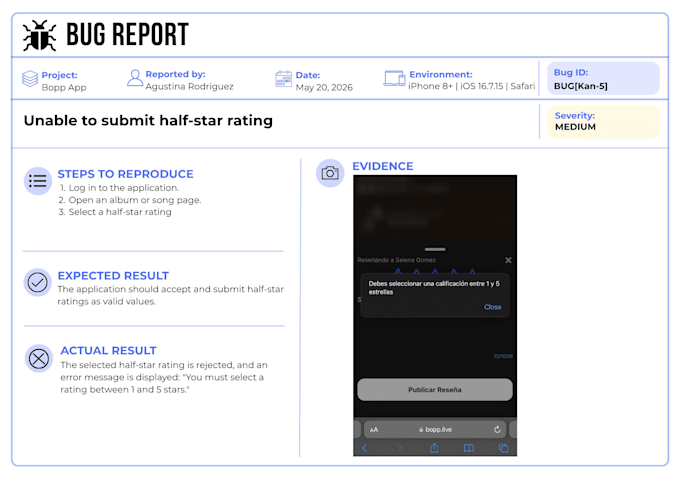Screen dimensions: 680x481
Task: Click the actual result description paragraph
Action: [164, 377]
